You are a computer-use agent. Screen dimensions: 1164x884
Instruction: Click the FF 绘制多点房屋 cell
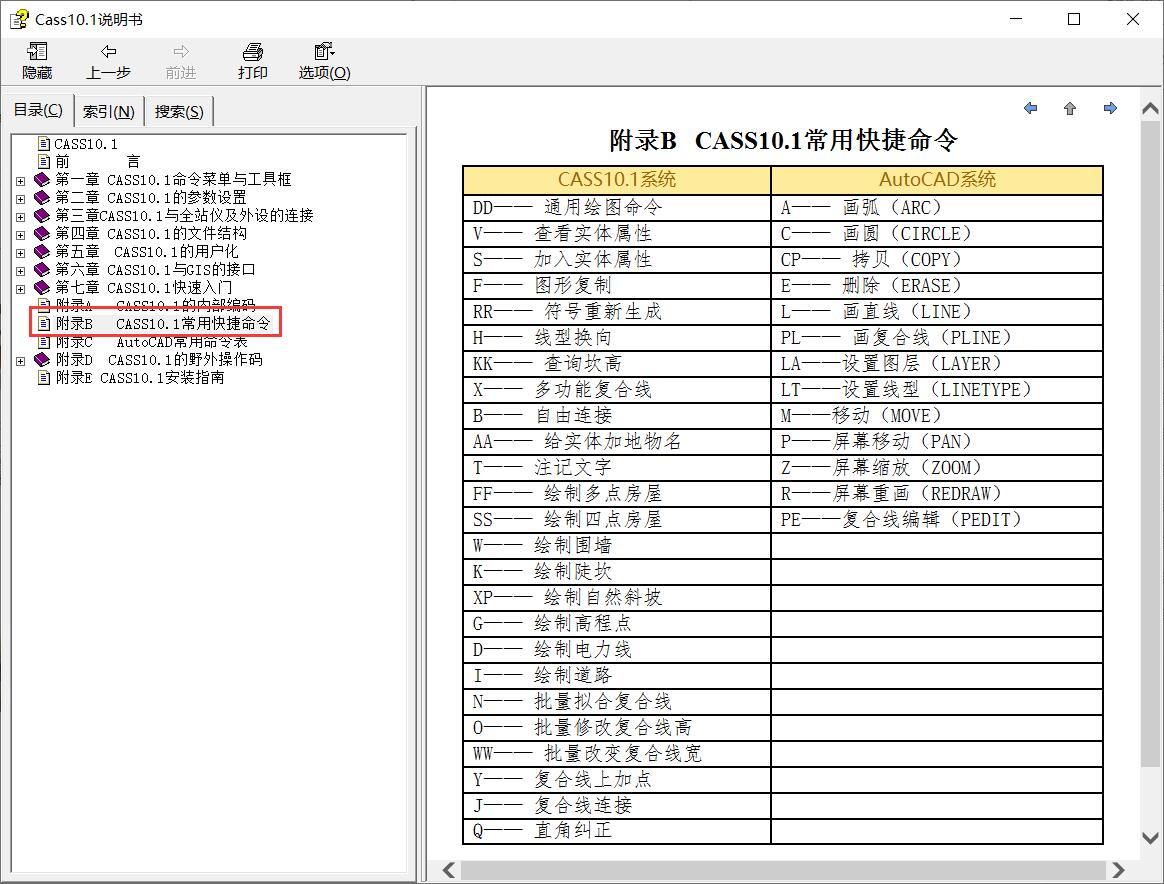617,494
